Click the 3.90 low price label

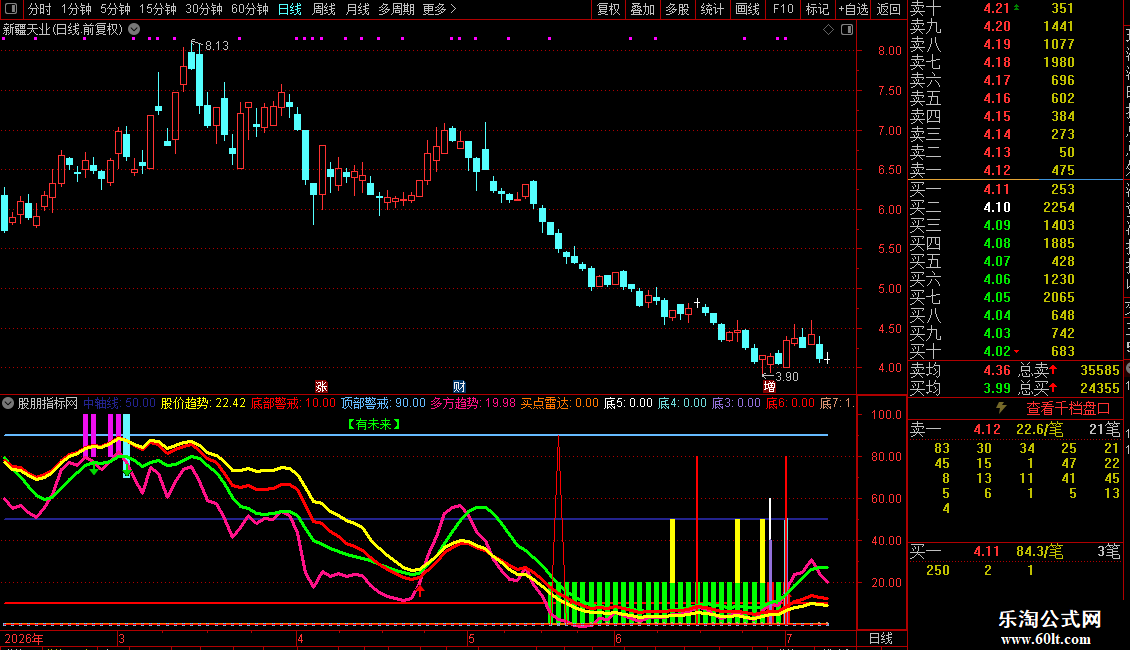787,377
